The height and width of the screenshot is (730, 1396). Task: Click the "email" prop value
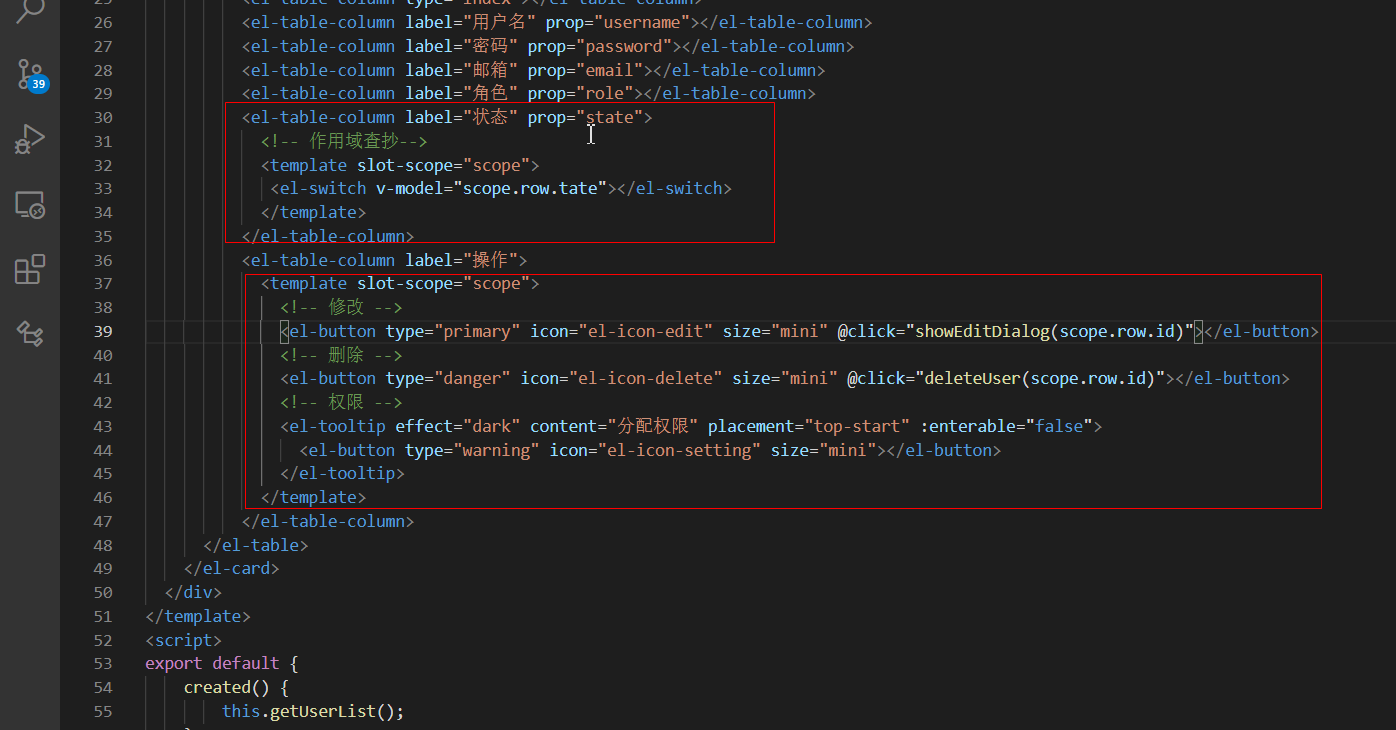pos(609,70)
